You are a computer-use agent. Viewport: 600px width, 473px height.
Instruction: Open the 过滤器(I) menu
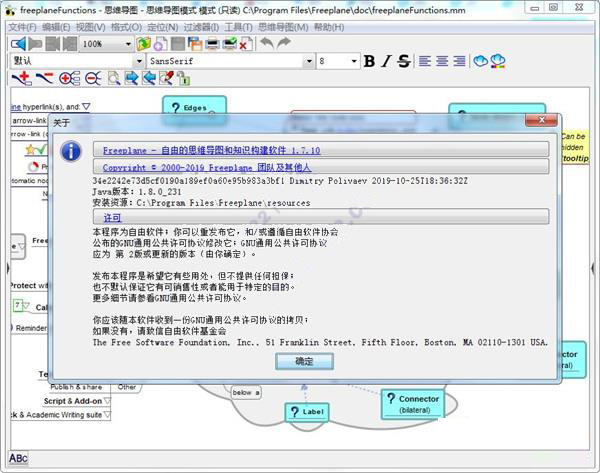[201, 28]
